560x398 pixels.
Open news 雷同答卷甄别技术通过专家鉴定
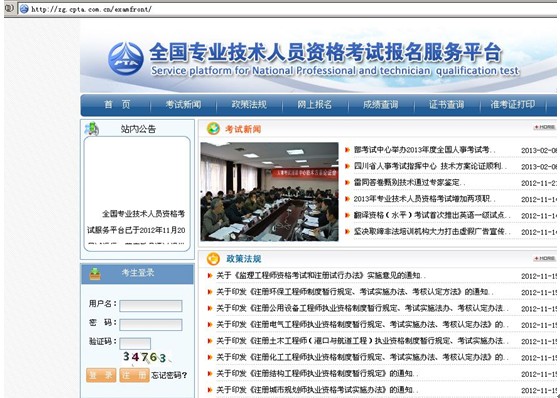410,183
